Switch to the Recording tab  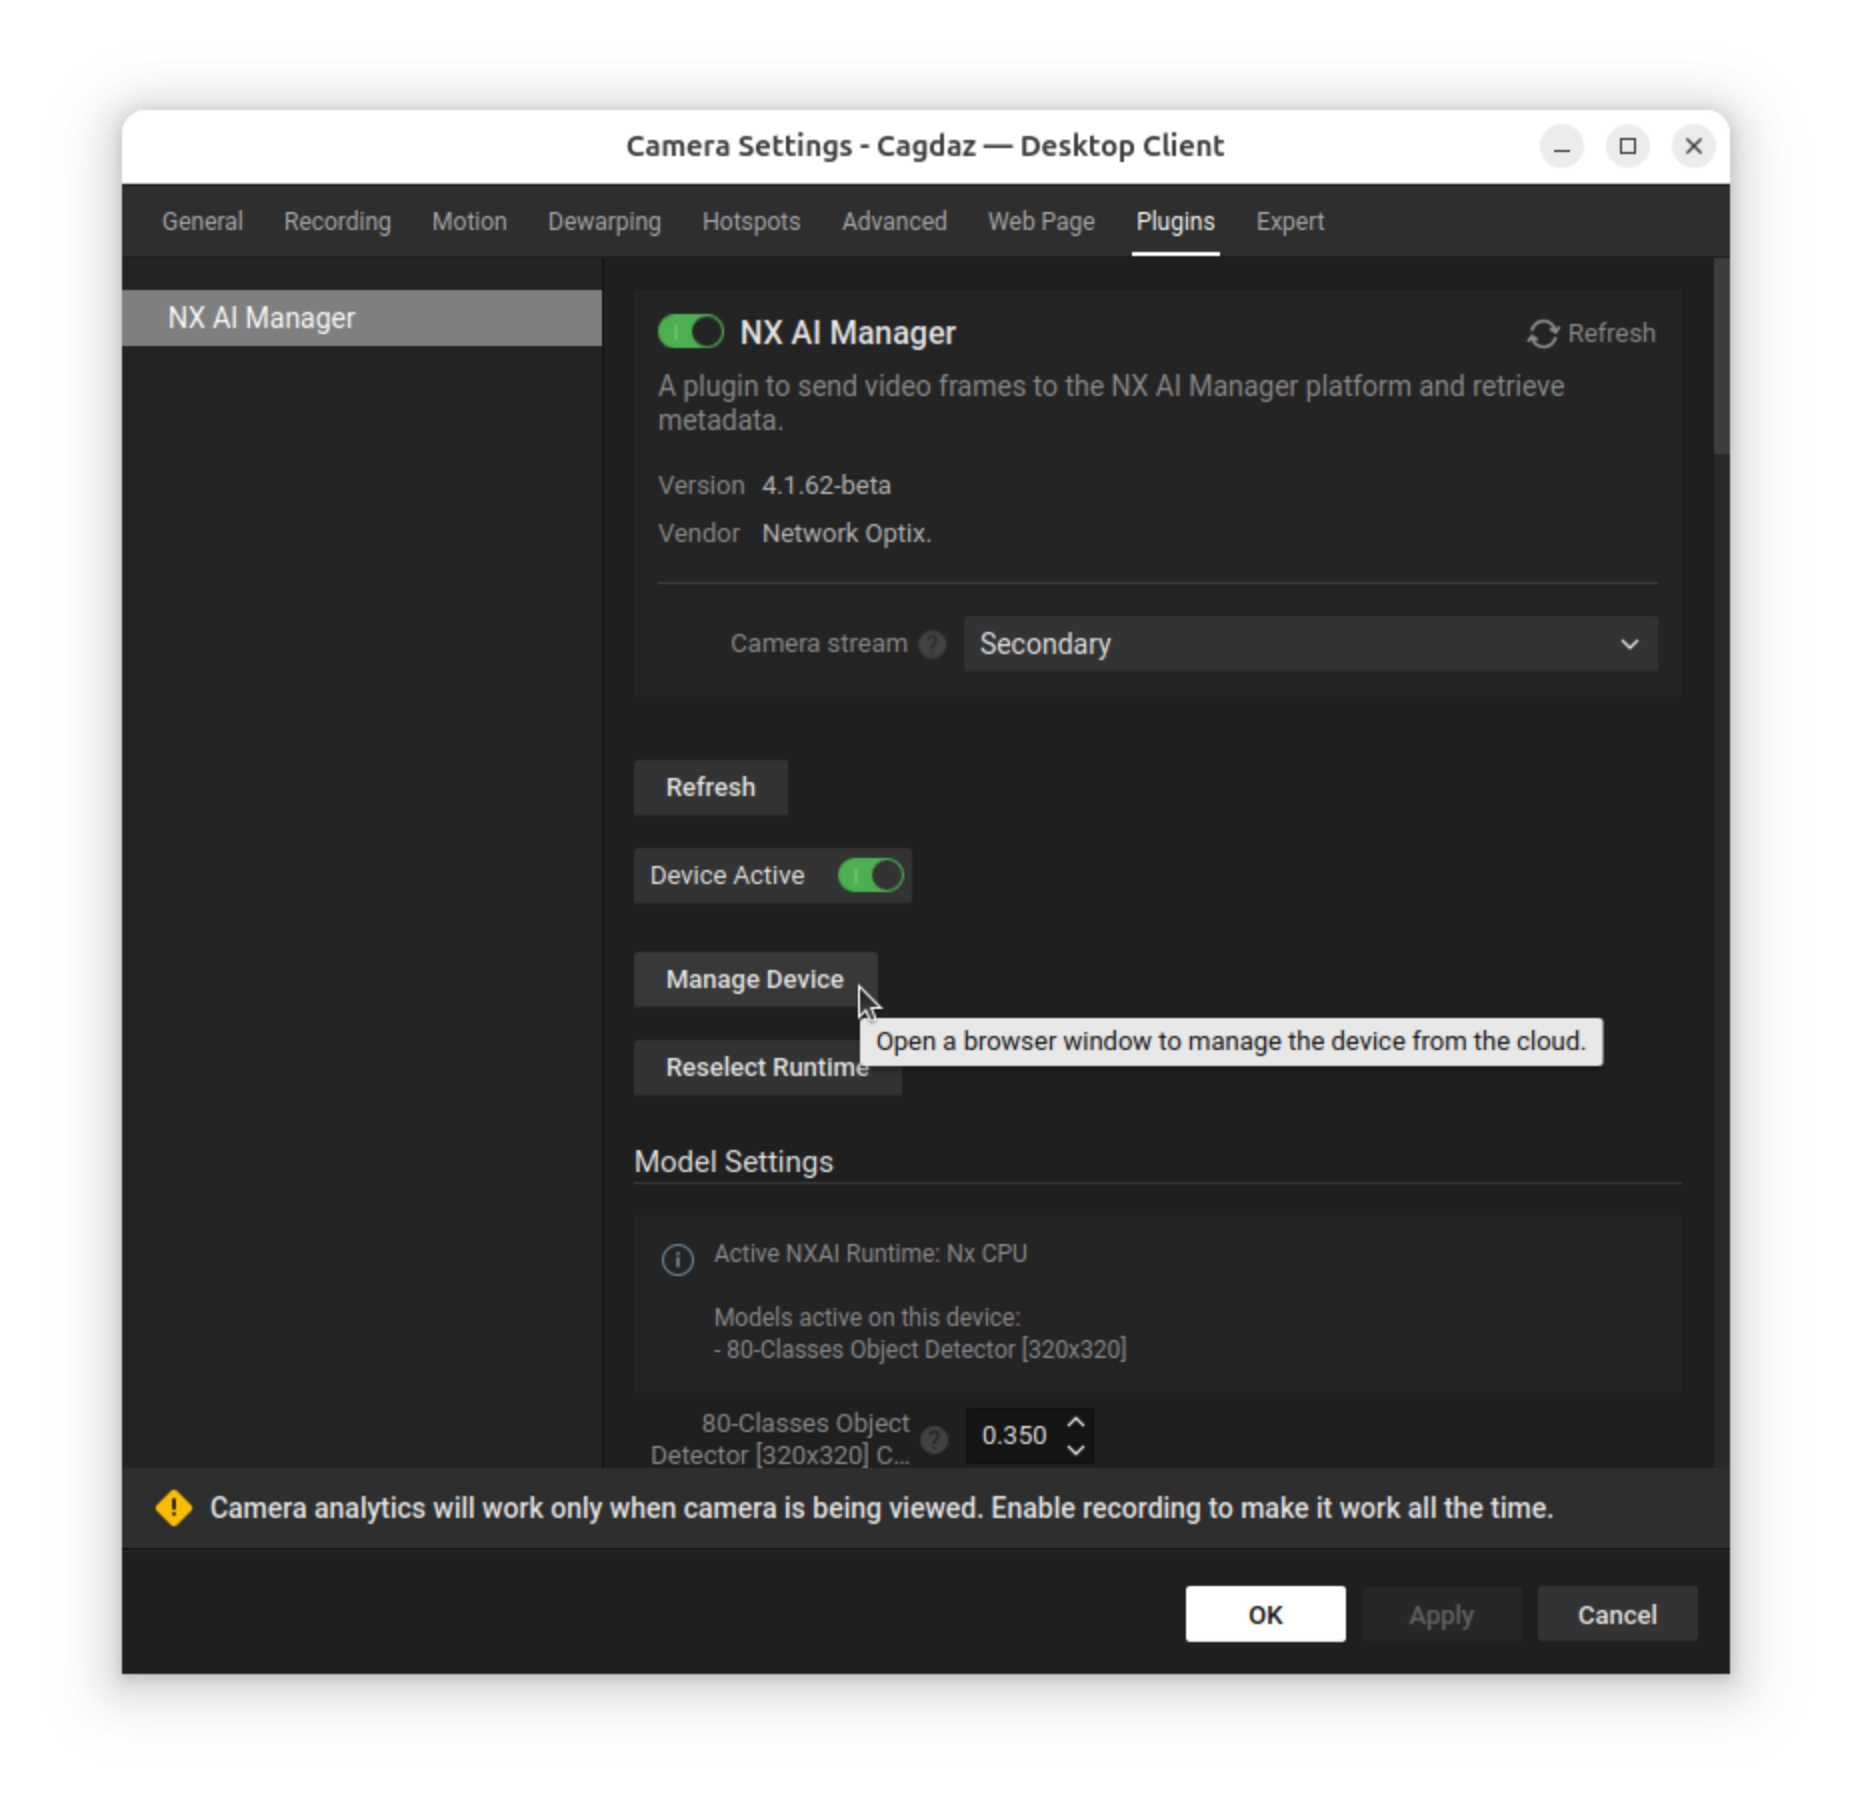(337, 222)
